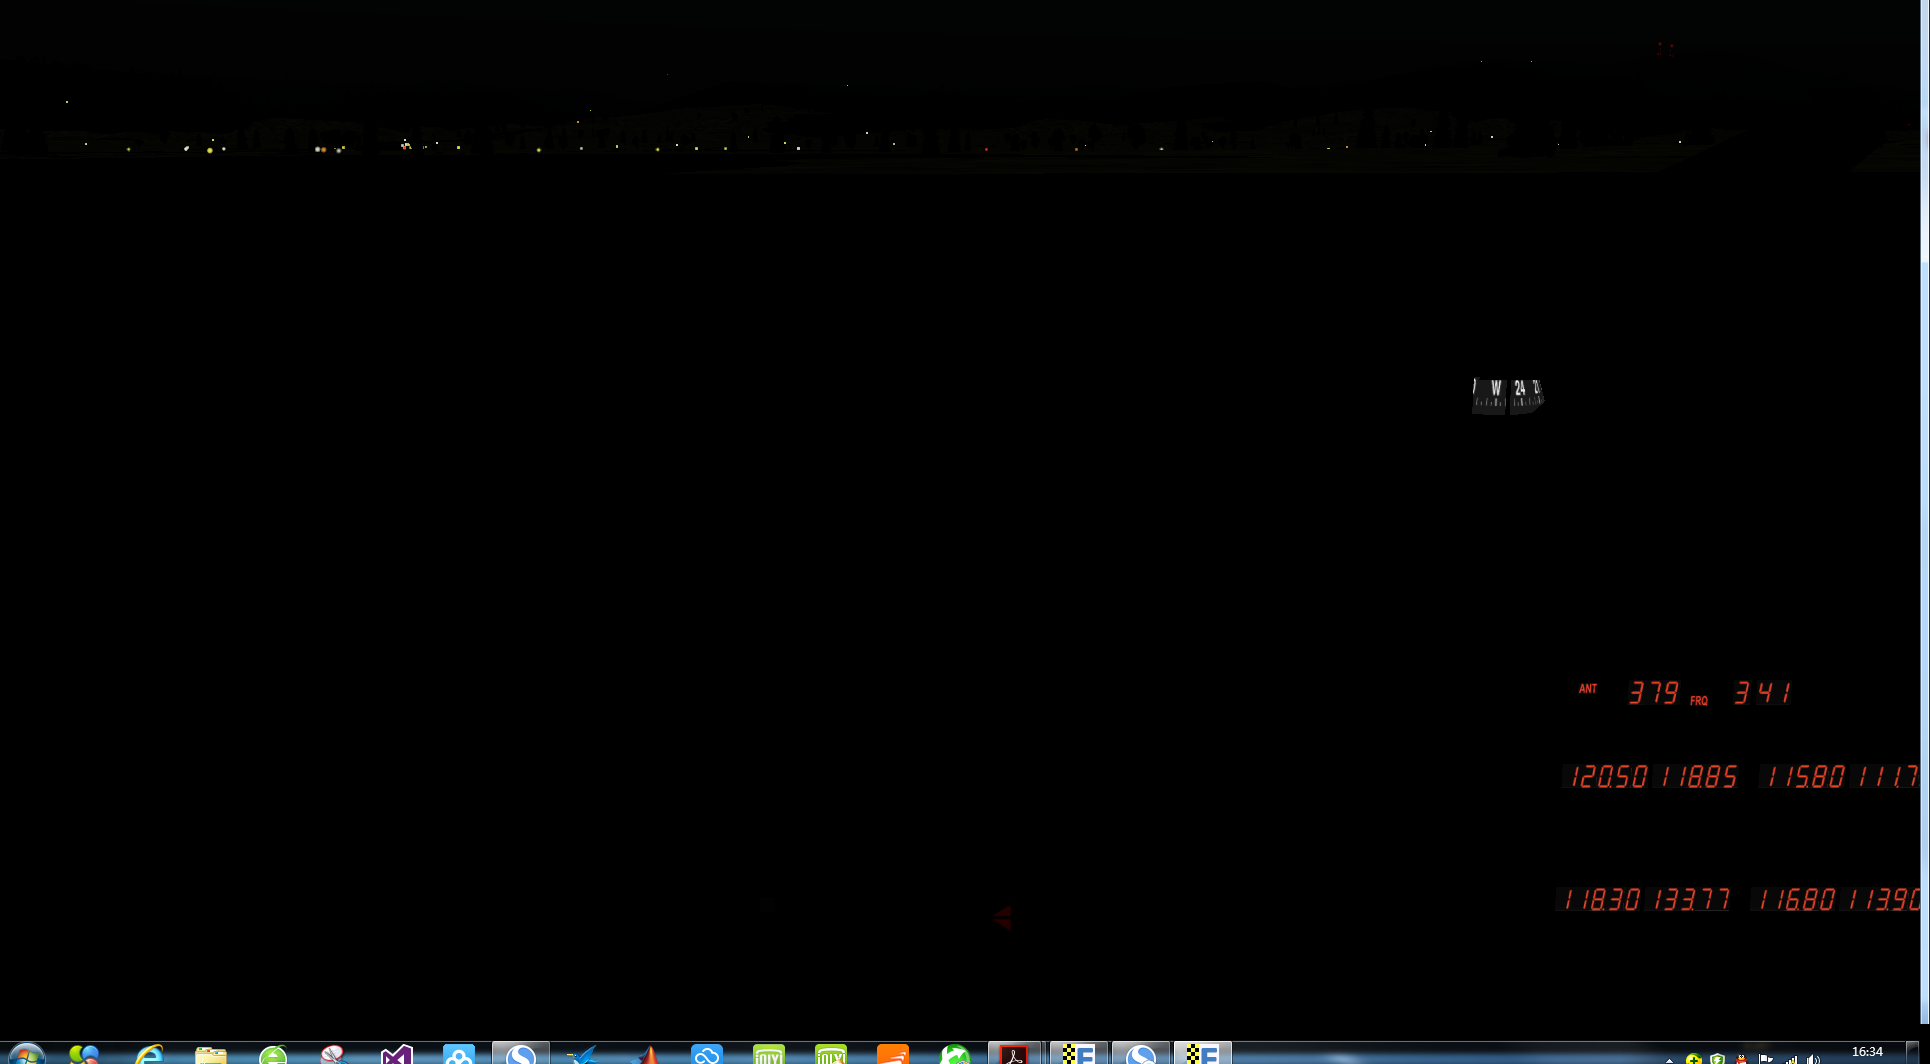Open the blue cloud sync taskbar icon
Image resolution: width=1930 pixels, height=1064 pixels.
point(707,1054)
